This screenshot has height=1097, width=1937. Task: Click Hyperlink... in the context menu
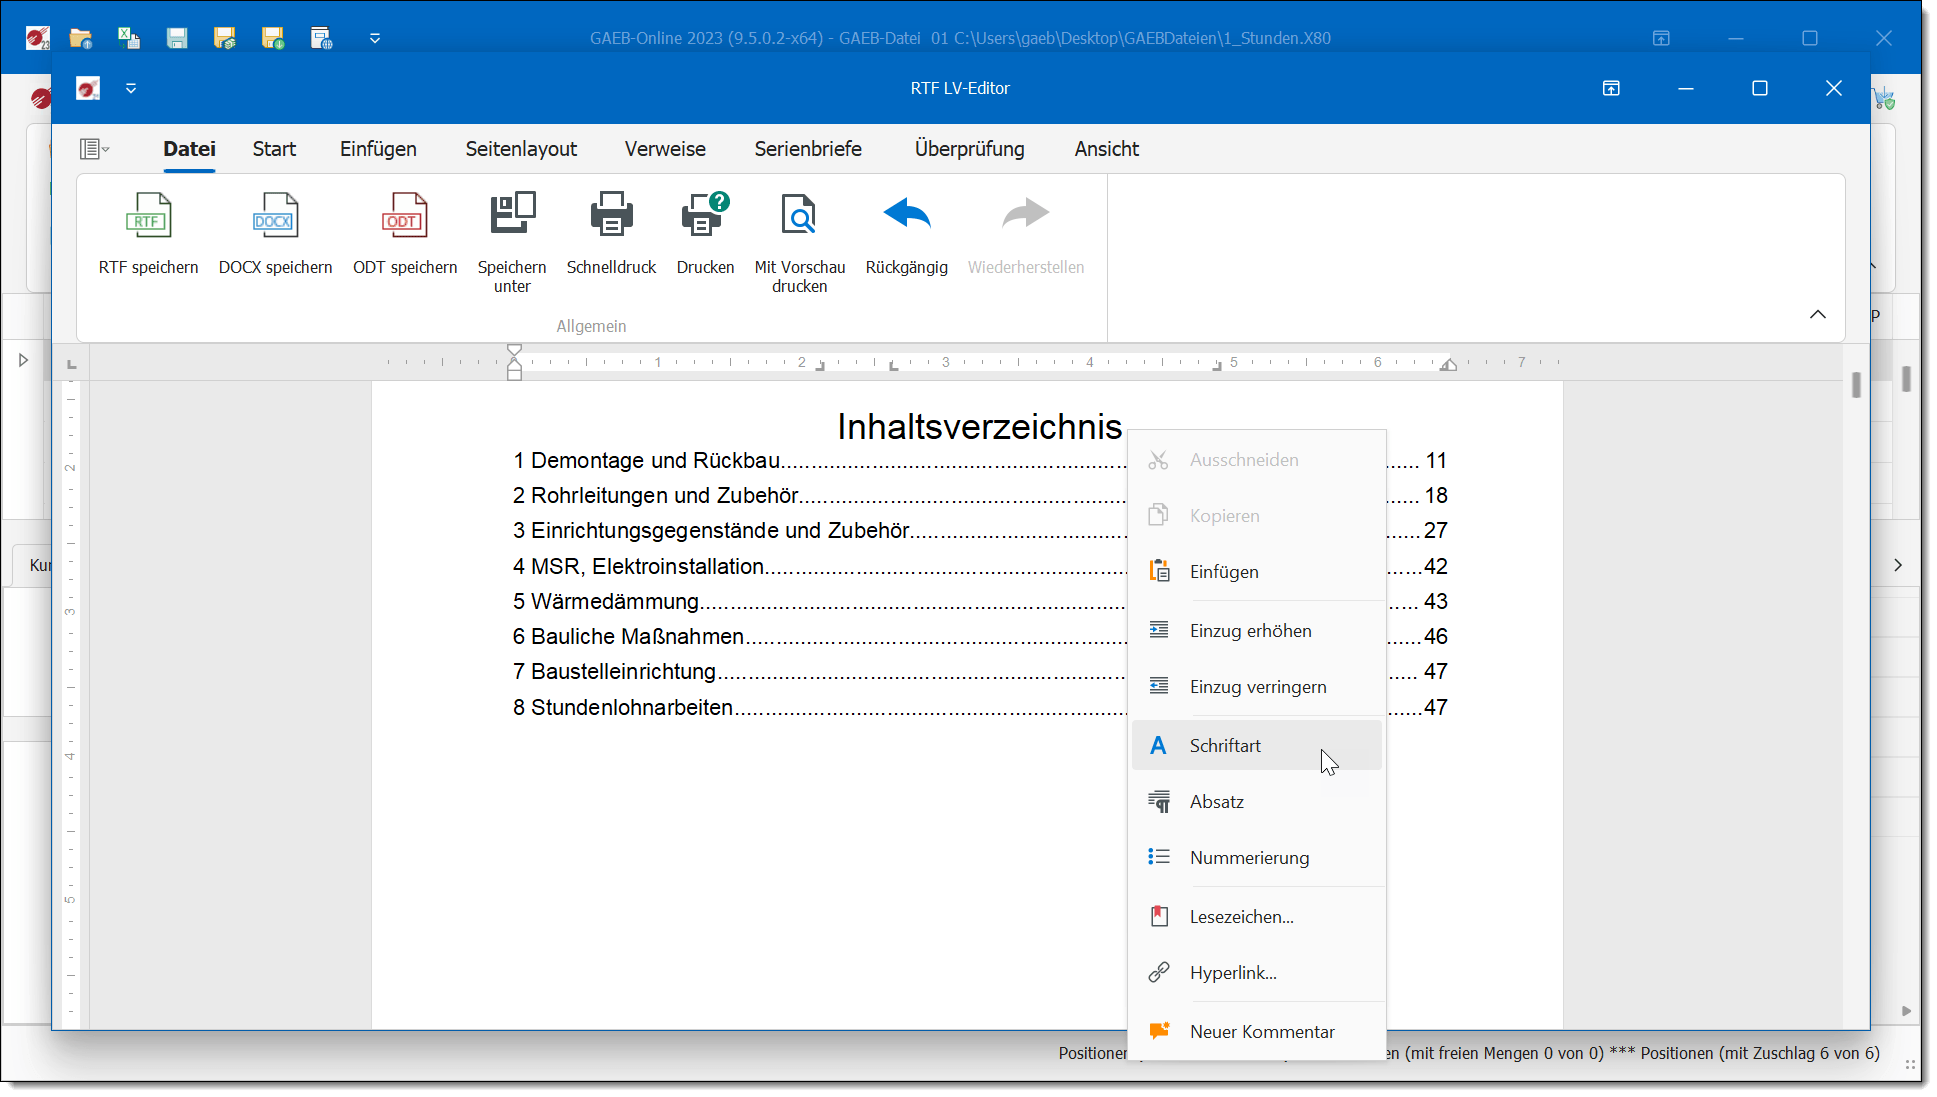tap(1233, 973)
